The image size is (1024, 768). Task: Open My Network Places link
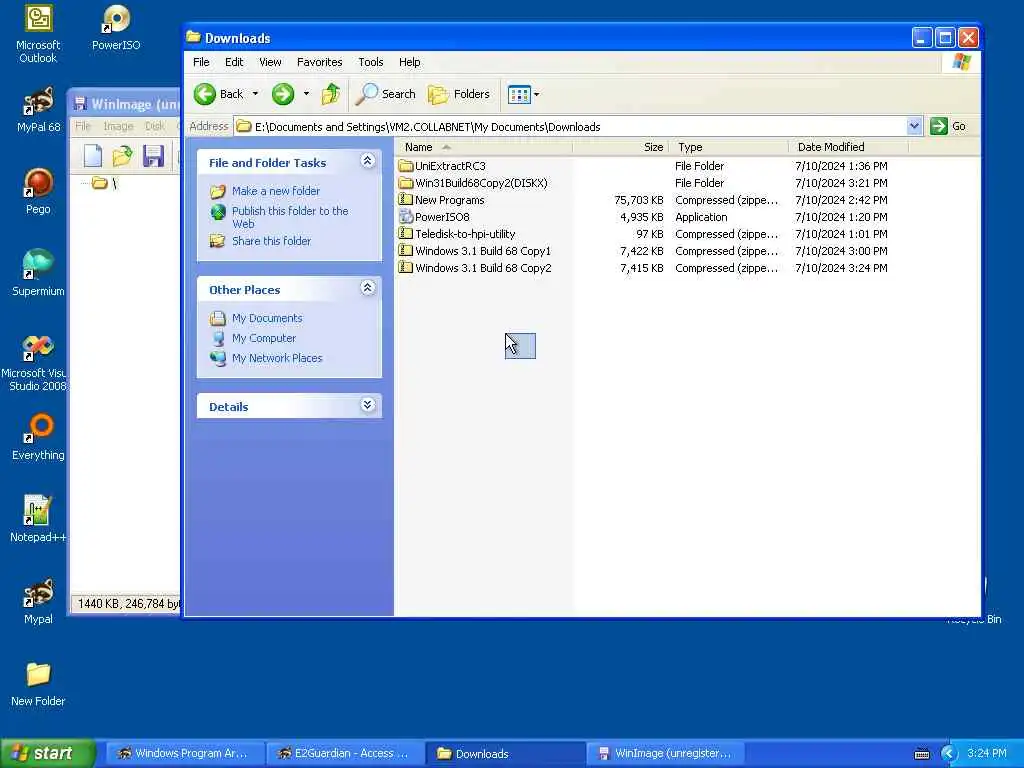(277, 358)
